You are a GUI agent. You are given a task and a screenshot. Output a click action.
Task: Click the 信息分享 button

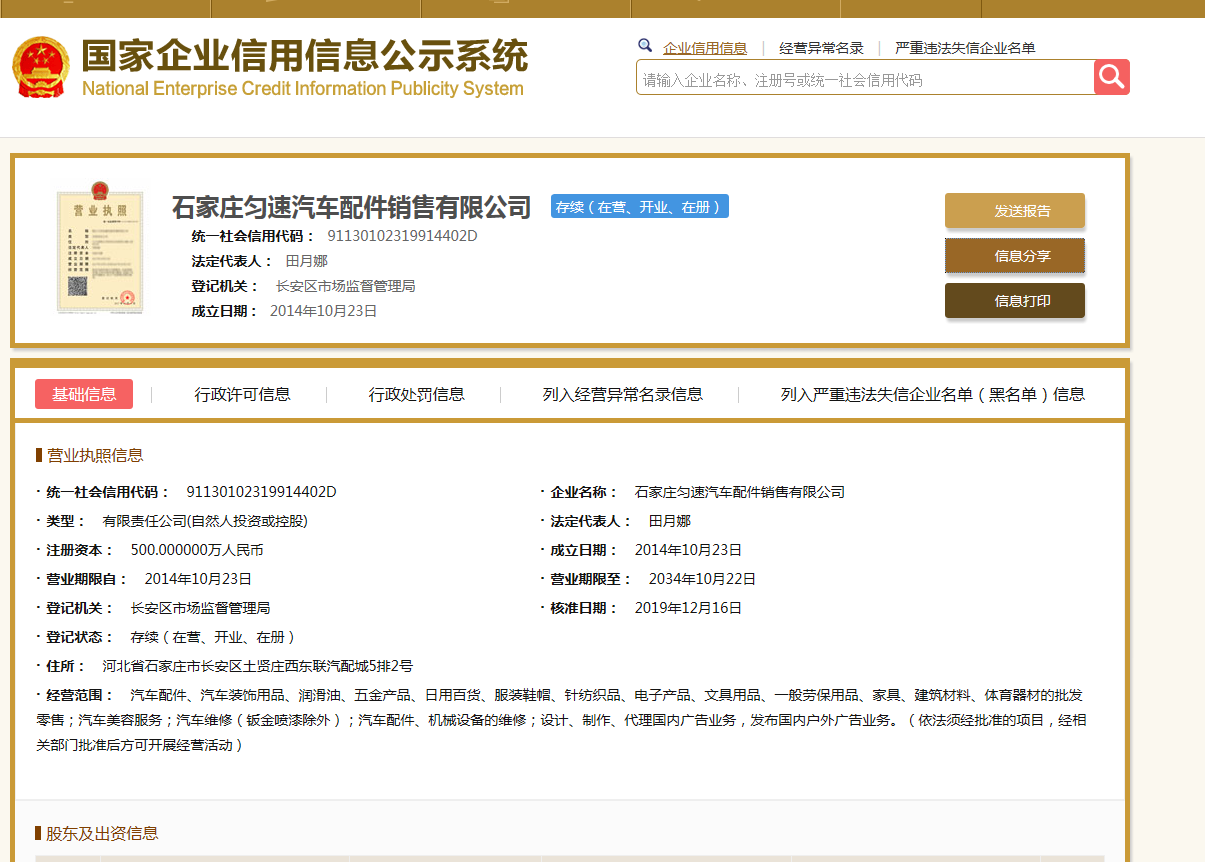coord(1015,256)
